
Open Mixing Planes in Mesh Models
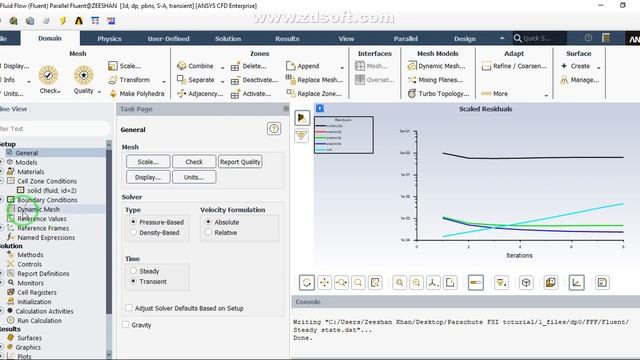click(435, 80)
